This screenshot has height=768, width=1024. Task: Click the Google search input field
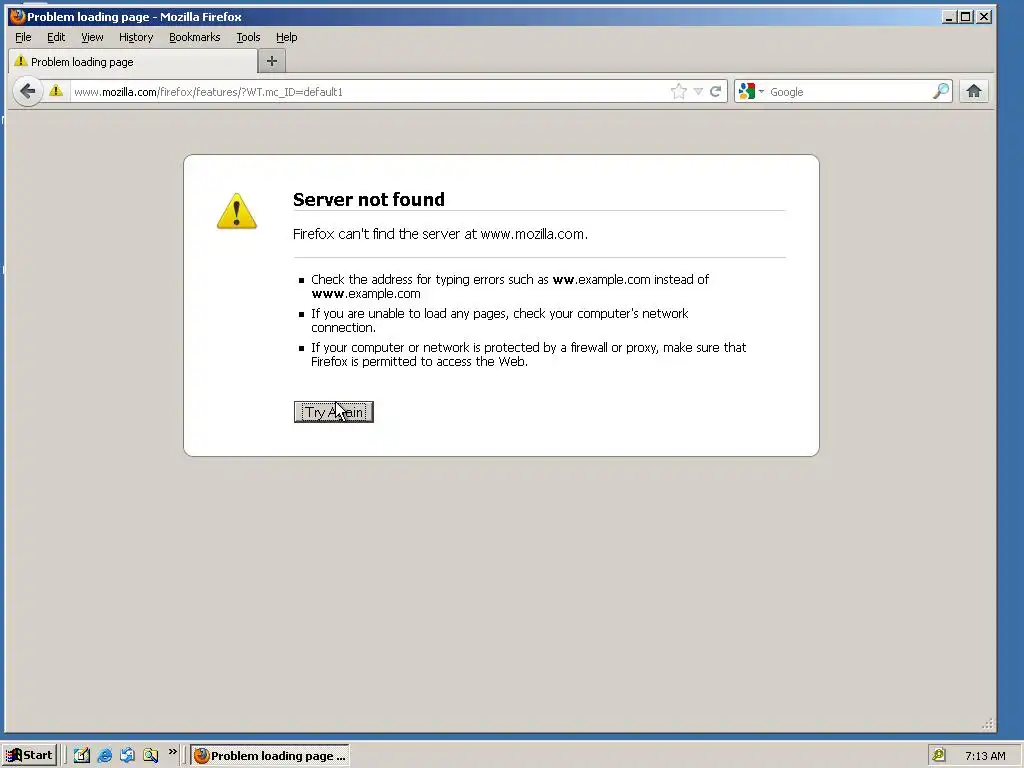tap(849, 92)
